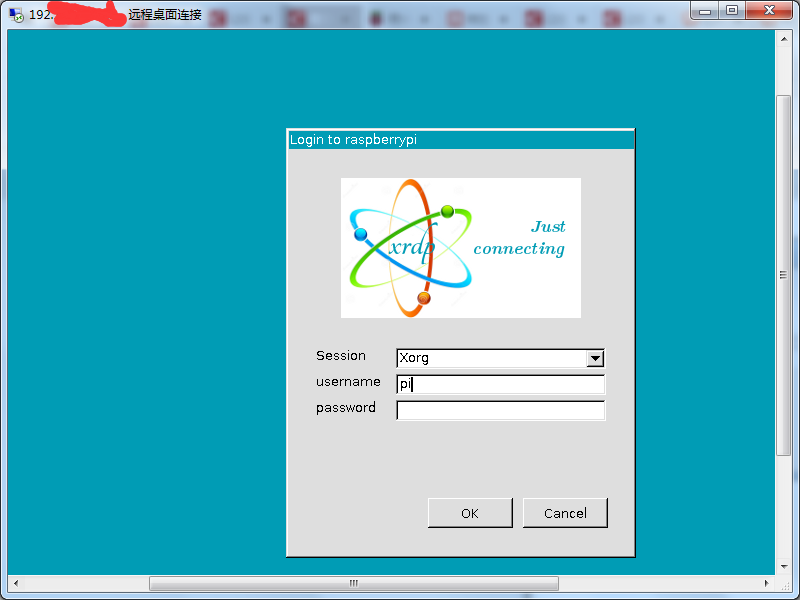Viewport: 800px width, 600px height.
Task: Focus the password input field
Action: click(x=500, y=410)
